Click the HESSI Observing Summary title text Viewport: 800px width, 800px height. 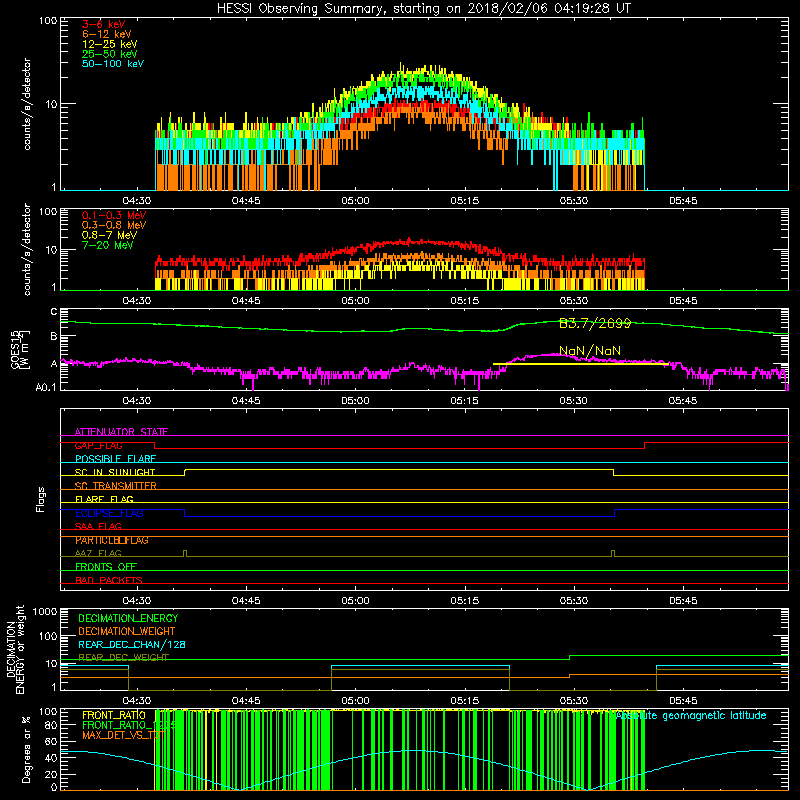pos(424,9)
